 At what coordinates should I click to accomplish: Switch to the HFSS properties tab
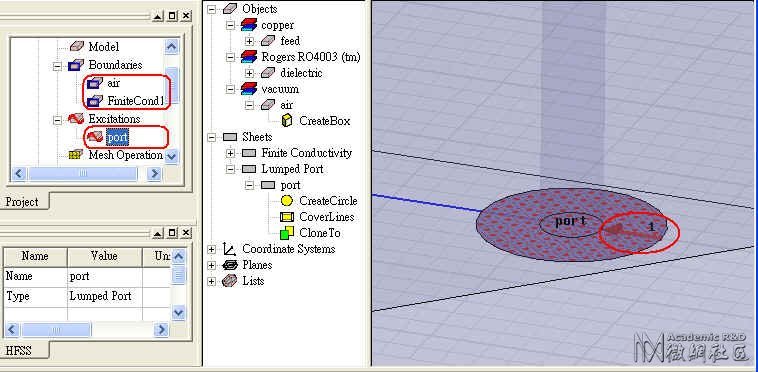click(x=19, y=350)
